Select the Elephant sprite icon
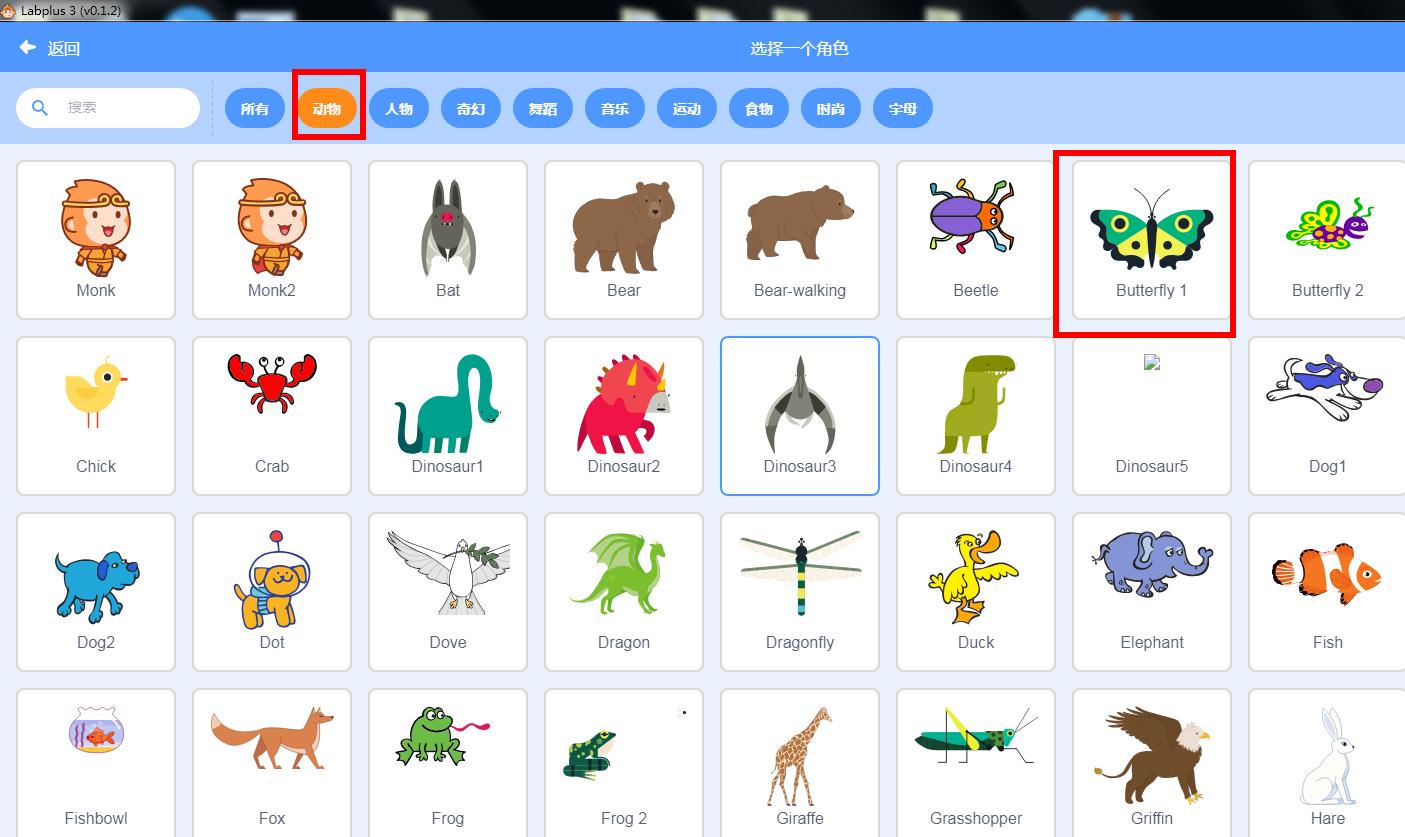Screen dimensions: 1405x837 (1152, 563)
